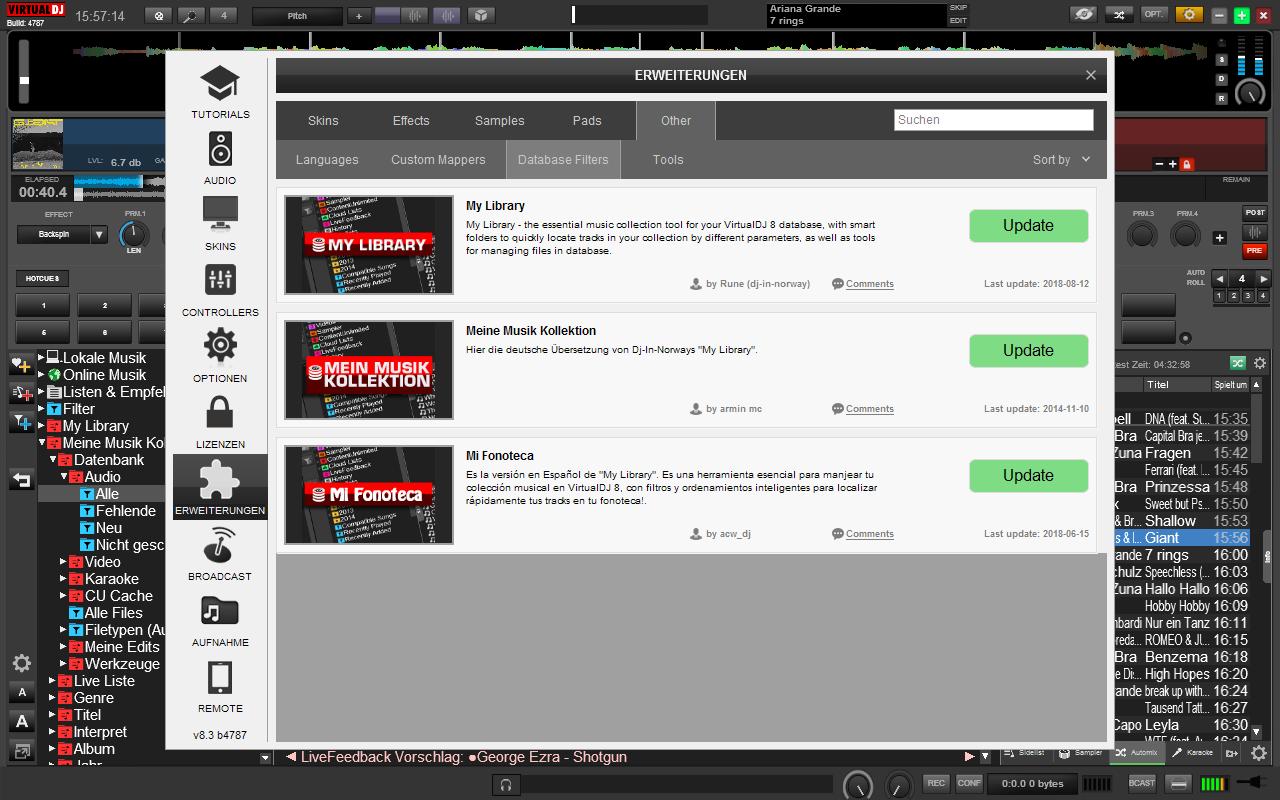
Task: Click the eye visibility icon top bar
Action: tap(1083, 15)
